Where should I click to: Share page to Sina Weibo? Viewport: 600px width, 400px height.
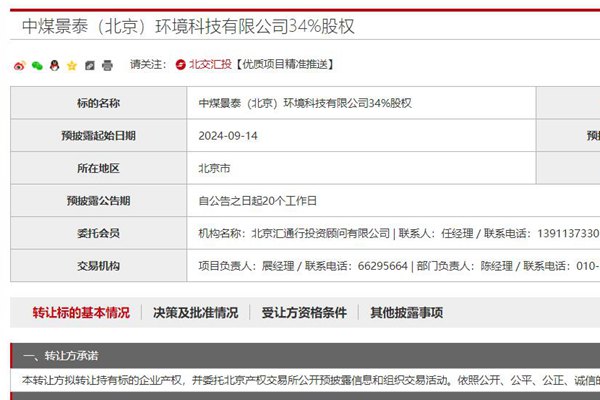(19, 66)
